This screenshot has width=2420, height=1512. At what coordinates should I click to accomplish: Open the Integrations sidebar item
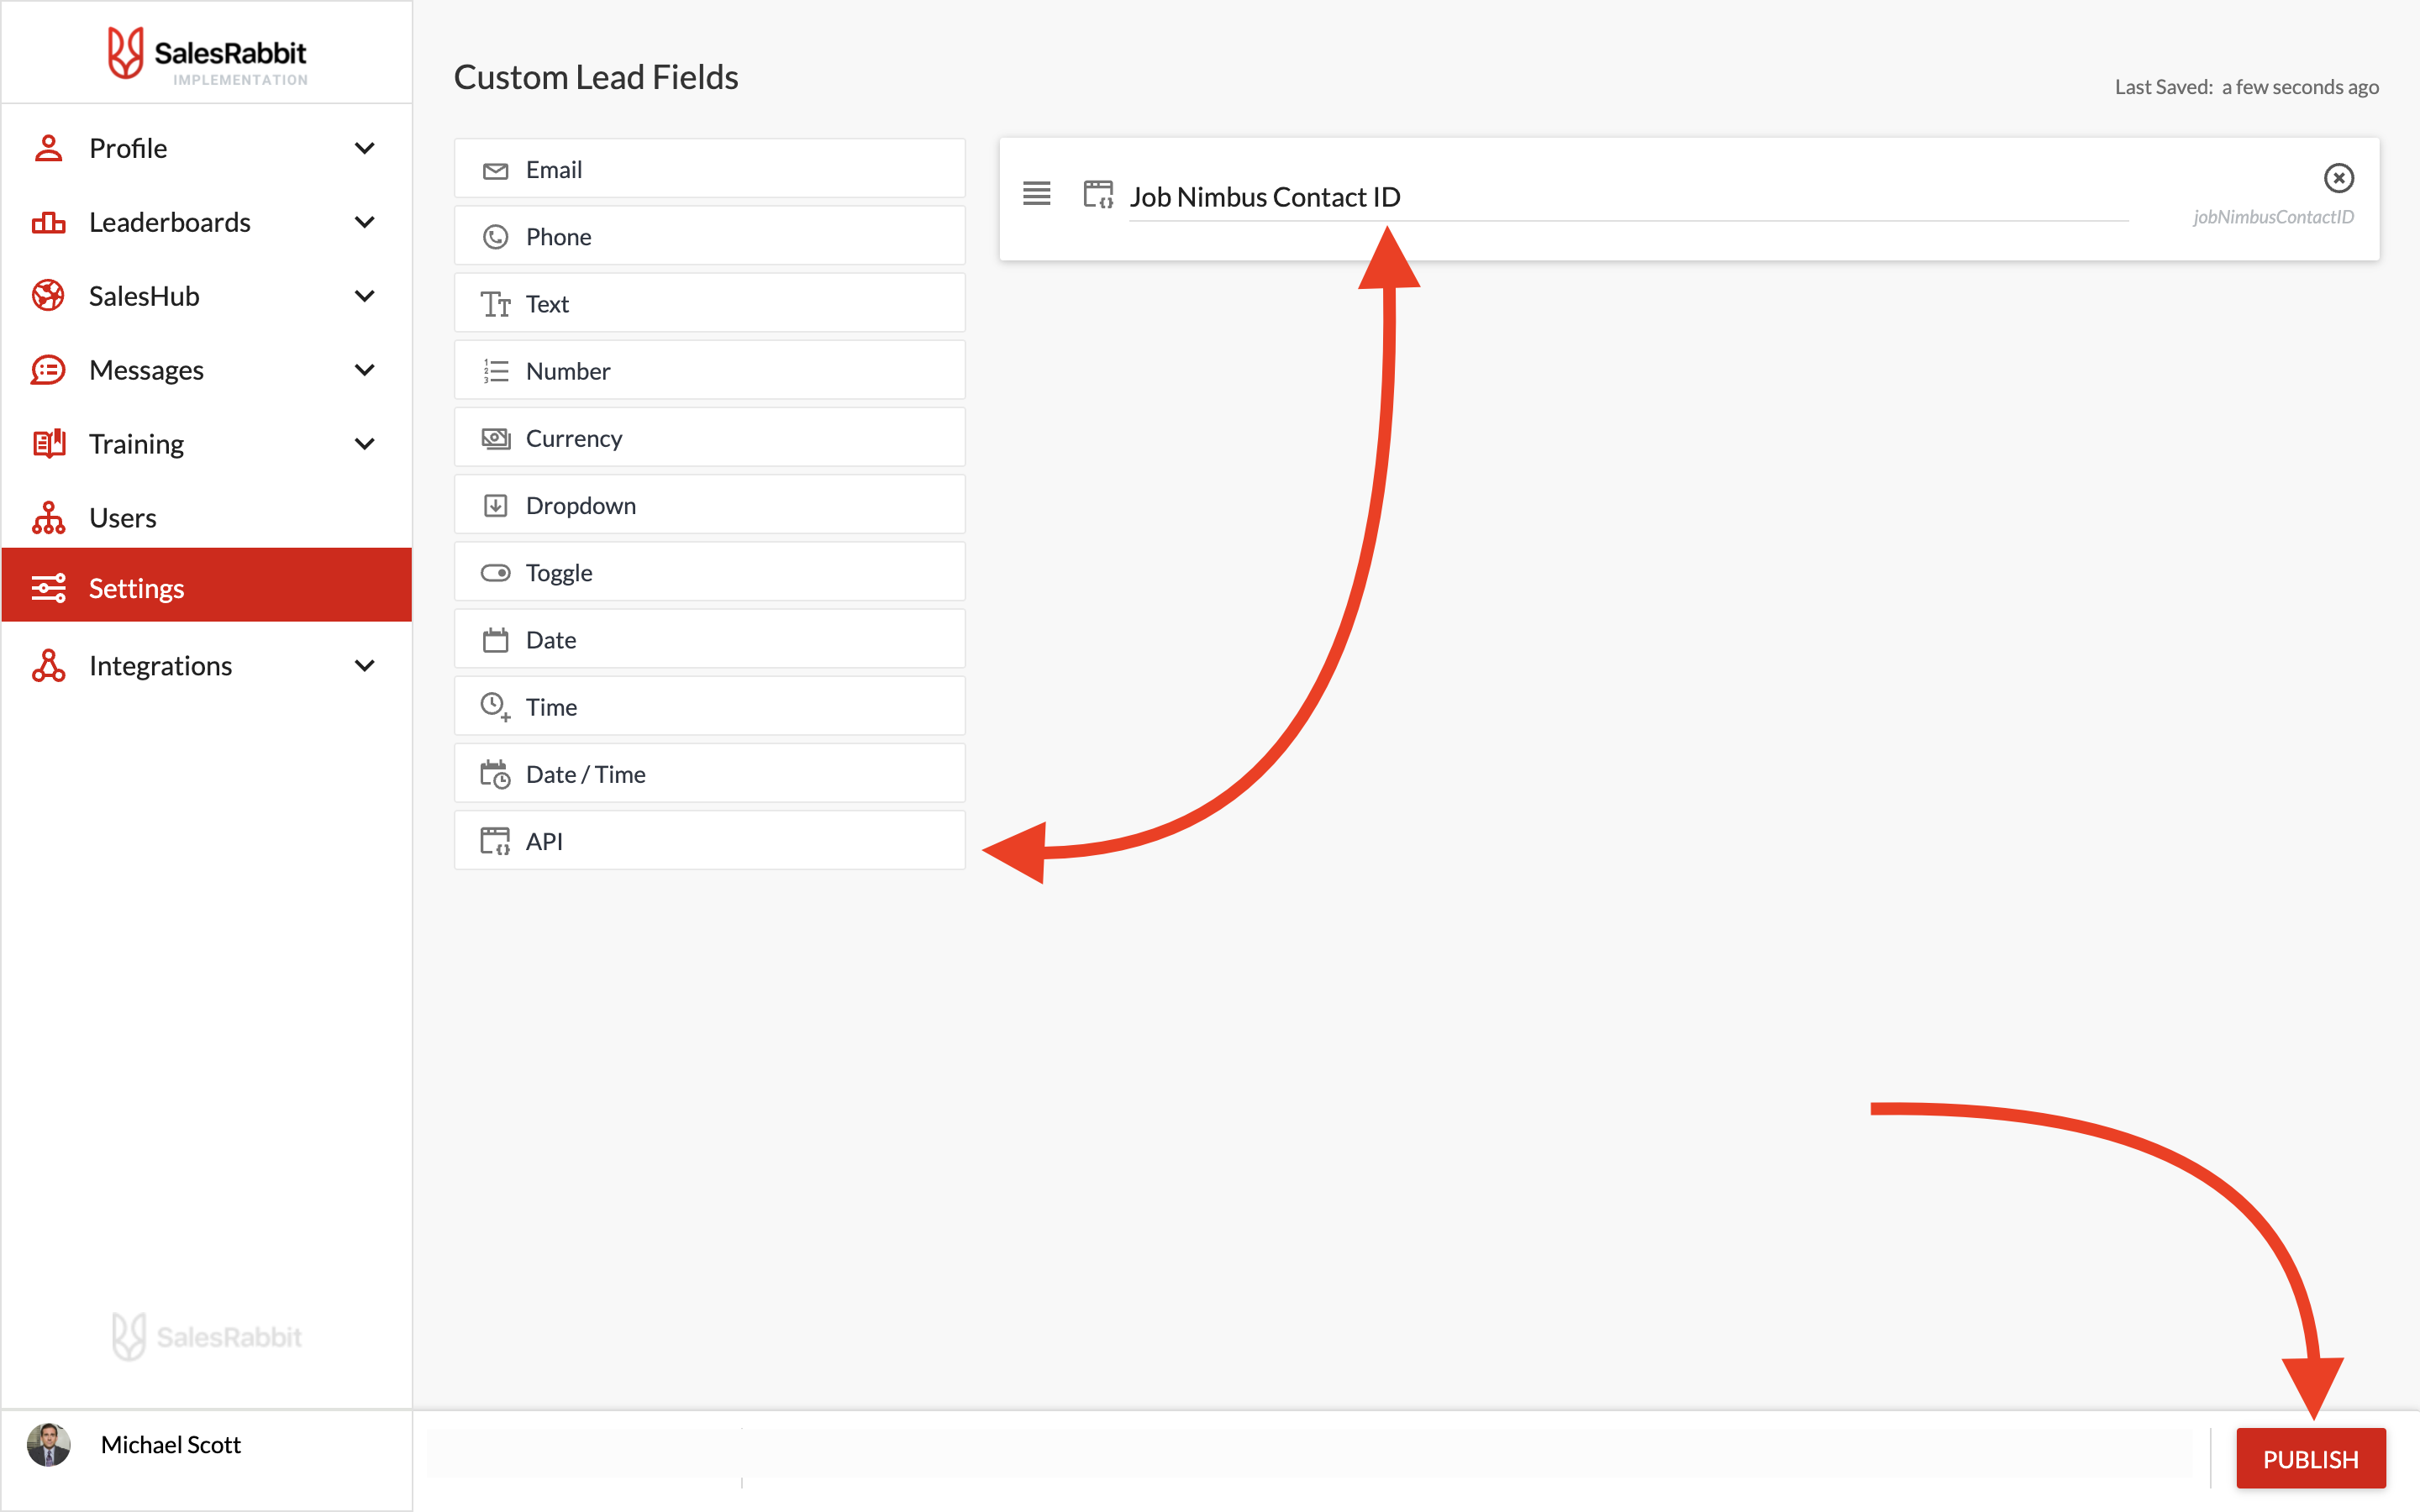pyautogui.click(x=207, y=666)
